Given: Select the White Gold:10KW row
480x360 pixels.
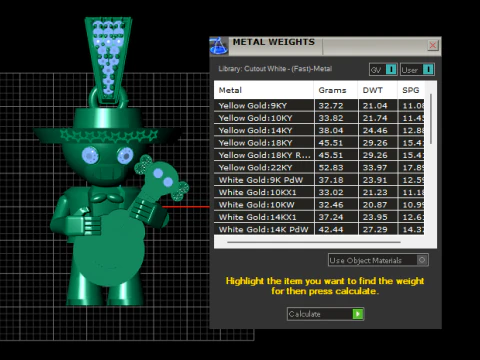Looking at the screenshot, I should pyautogui.click(x=319, y=205).
